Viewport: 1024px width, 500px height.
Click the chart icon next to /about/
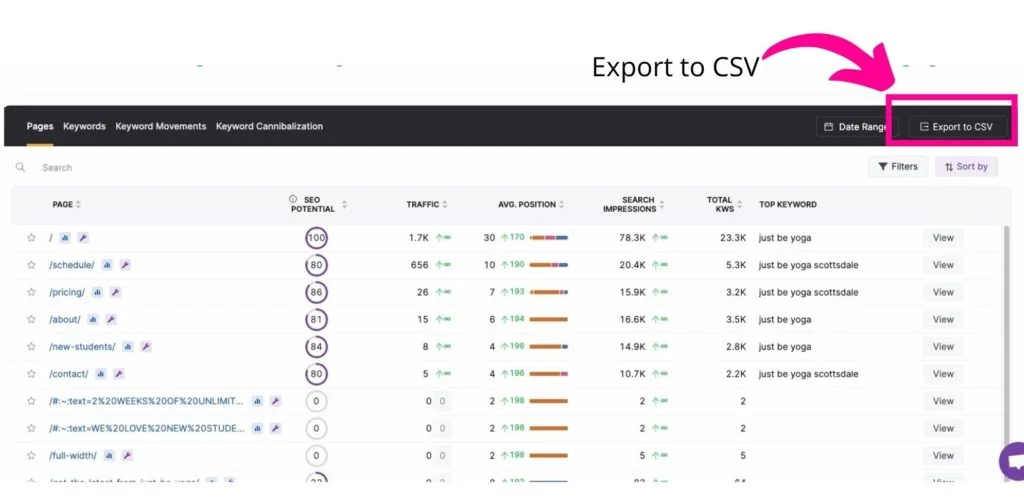93,320
